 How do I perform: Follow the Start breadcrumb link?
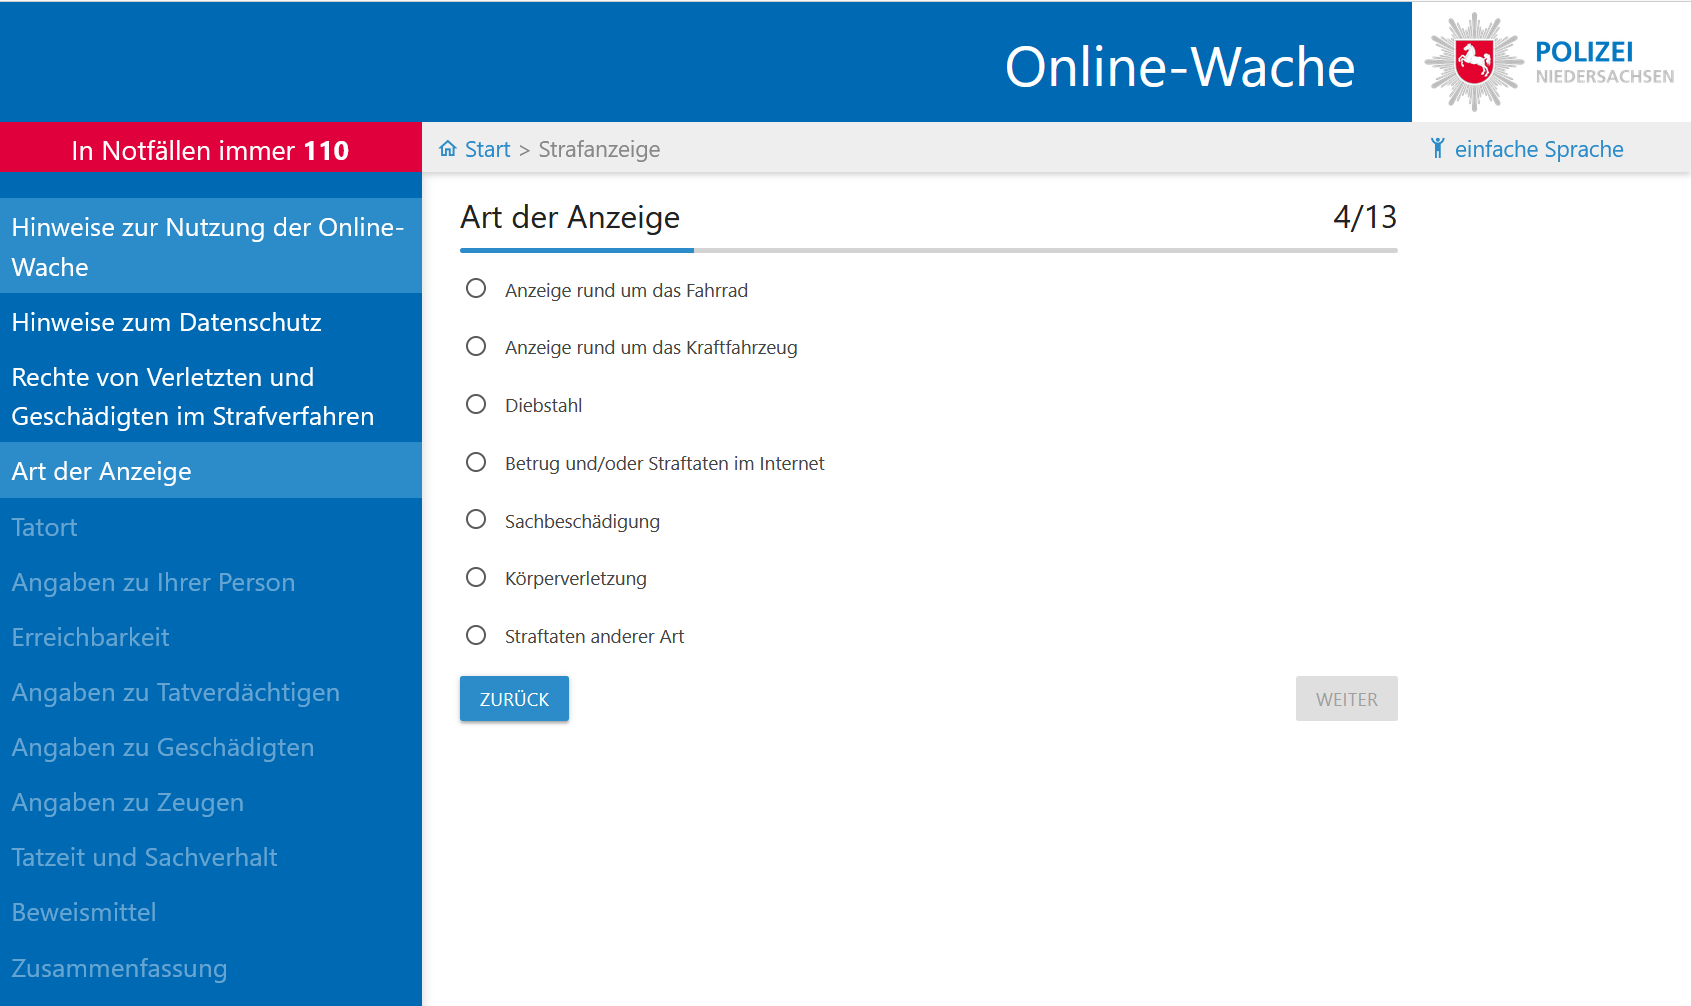tap(488, 149)
